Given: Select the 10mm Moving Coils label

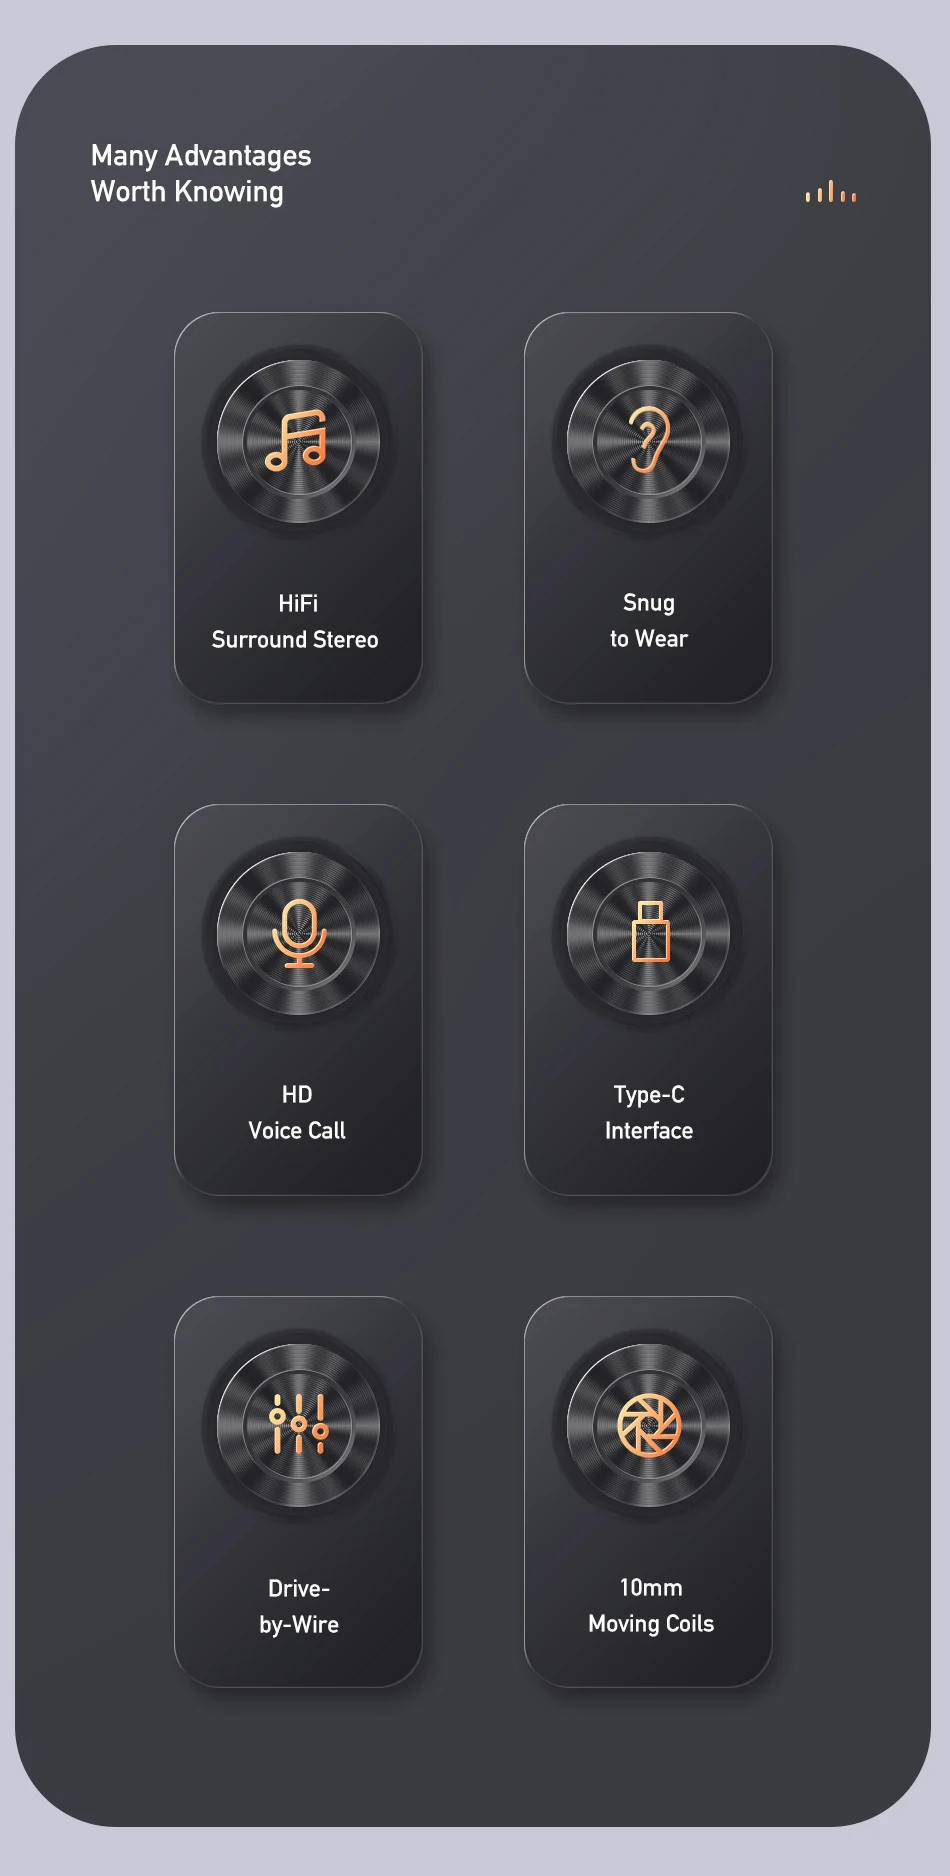Looking at the screenshot, I should (x=651, y=1605).
